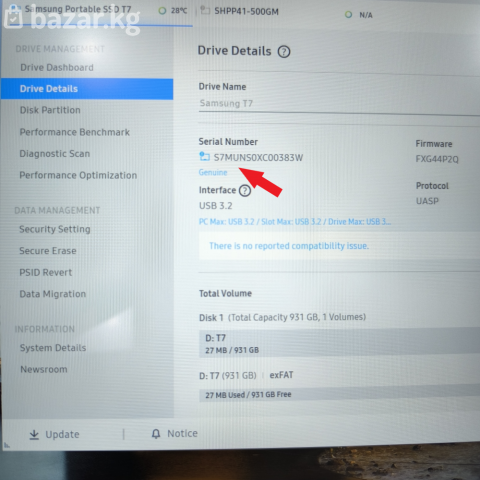Click the Update button
480x480 pixels.
pyautogui.click(x=54, y=434)
